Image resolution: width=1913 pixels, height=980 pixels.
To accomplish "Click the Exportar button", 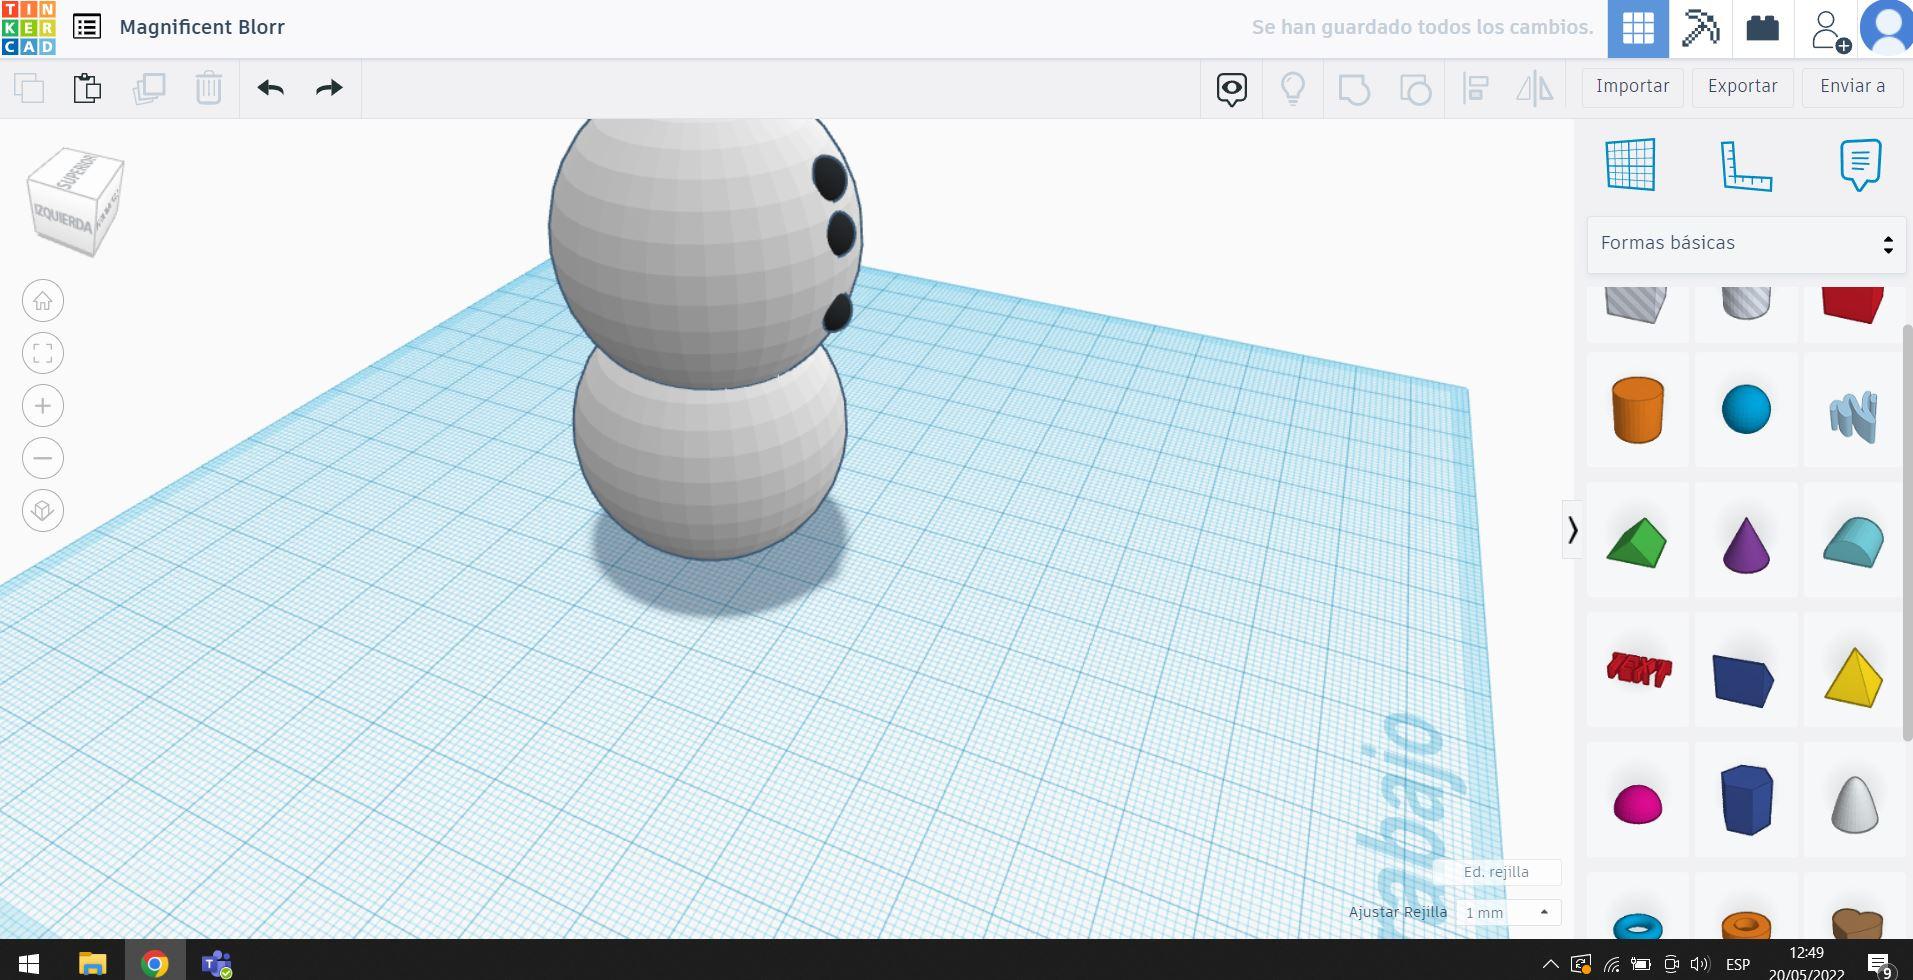I will [x=1742, y=87].
